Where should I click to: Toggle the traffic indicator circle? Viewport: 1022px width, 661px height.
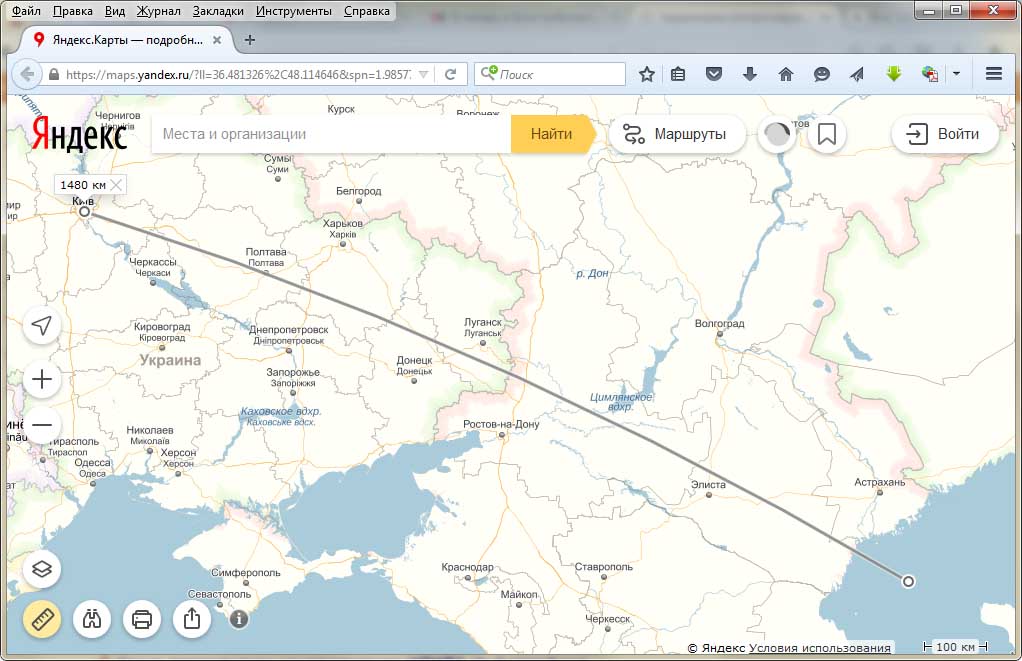(x=777, y=134)
